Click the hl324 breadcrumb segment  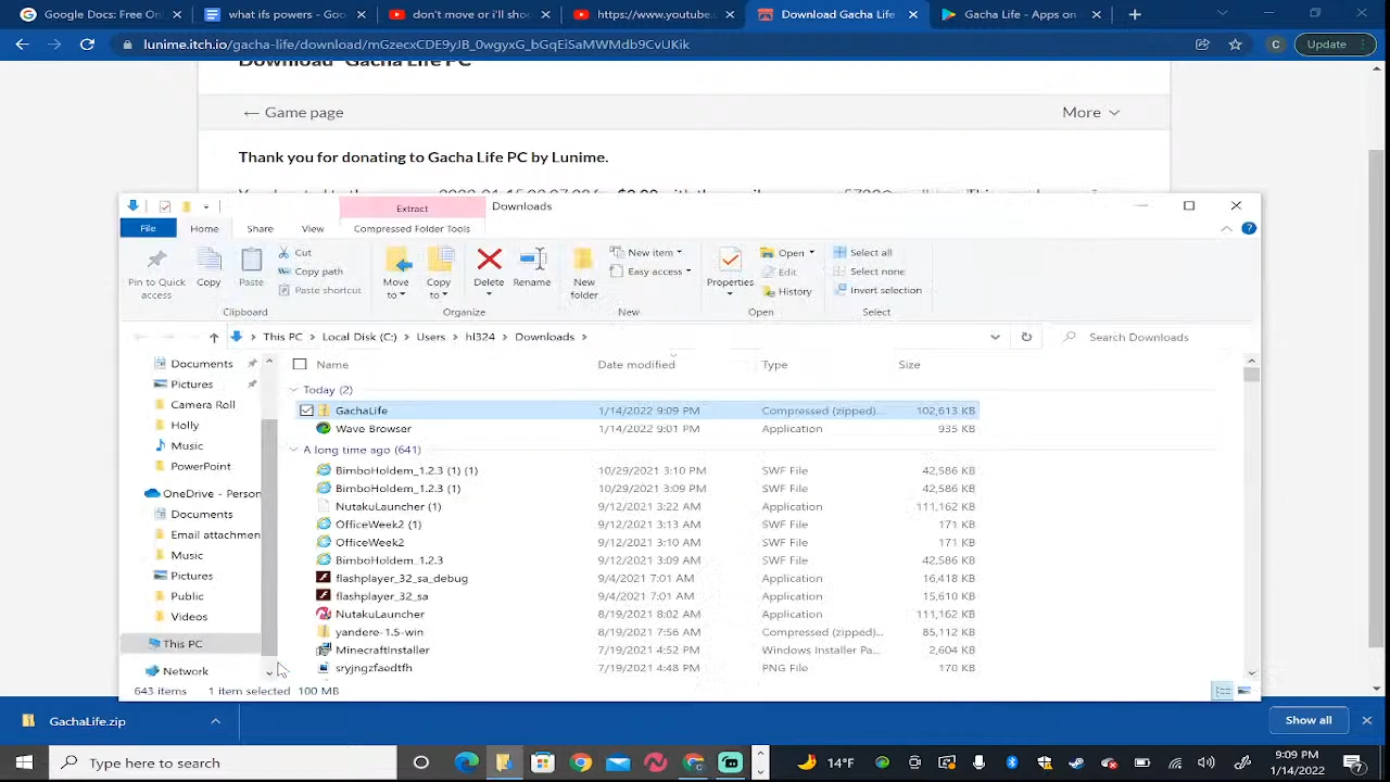click(480, 337)
